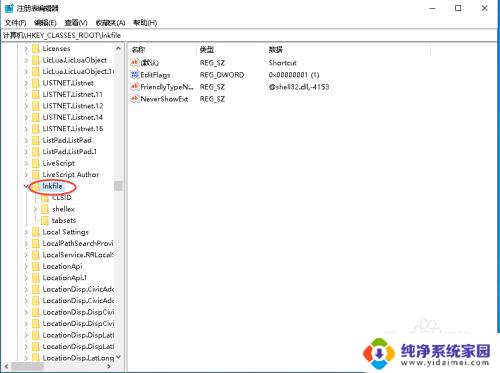Image resolution: width=500 pixels, height=373 pixels.
Task: Expand the LicLua.LicLuaObject key
Action: tap(26, 60)
